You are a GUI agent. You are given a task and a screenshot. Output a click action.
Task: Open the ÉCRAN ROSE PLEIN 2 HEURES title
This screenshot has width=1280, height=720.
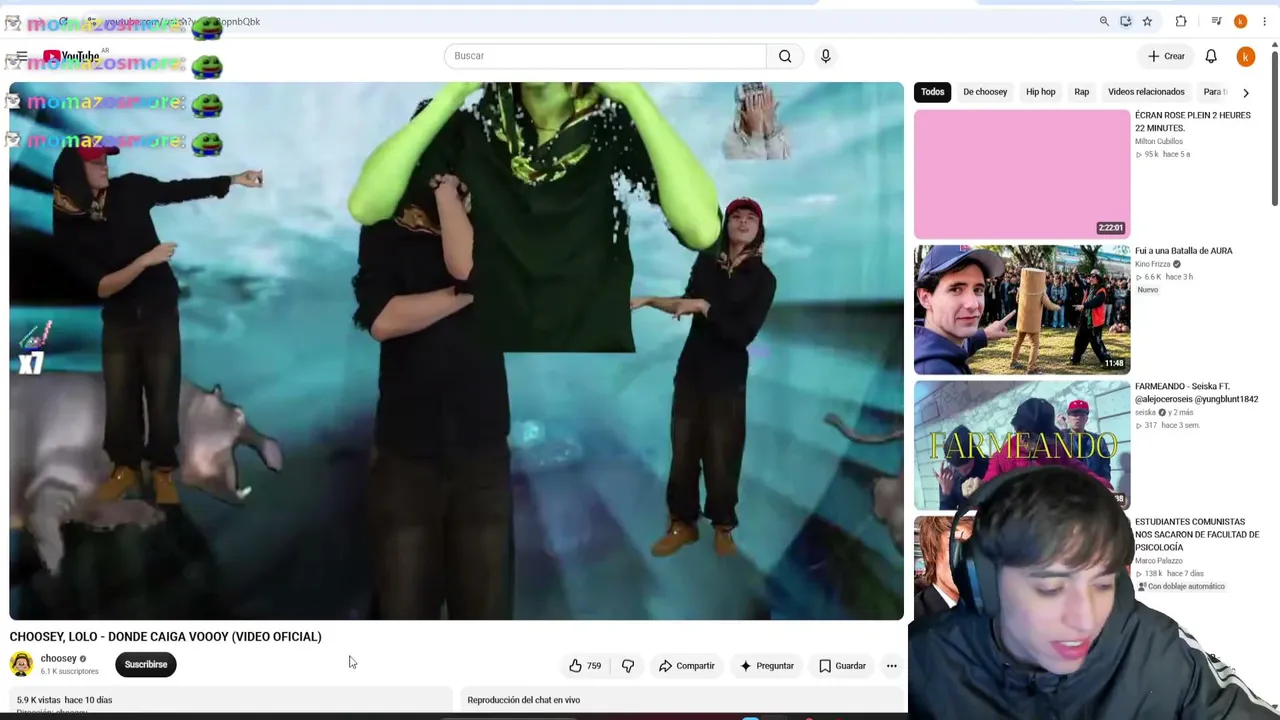(1192, 122)
